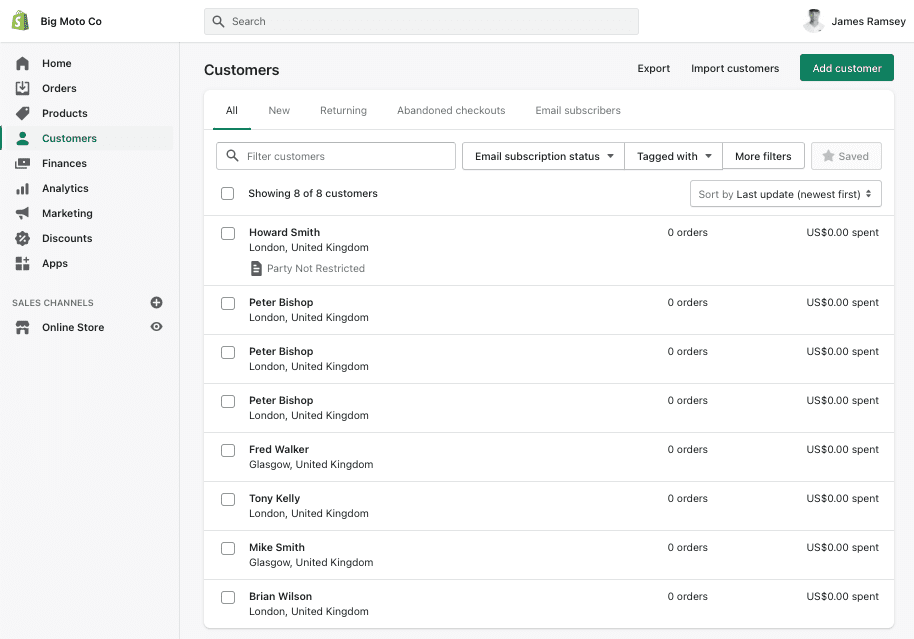Tick the select-all customers checkbox

227,194
